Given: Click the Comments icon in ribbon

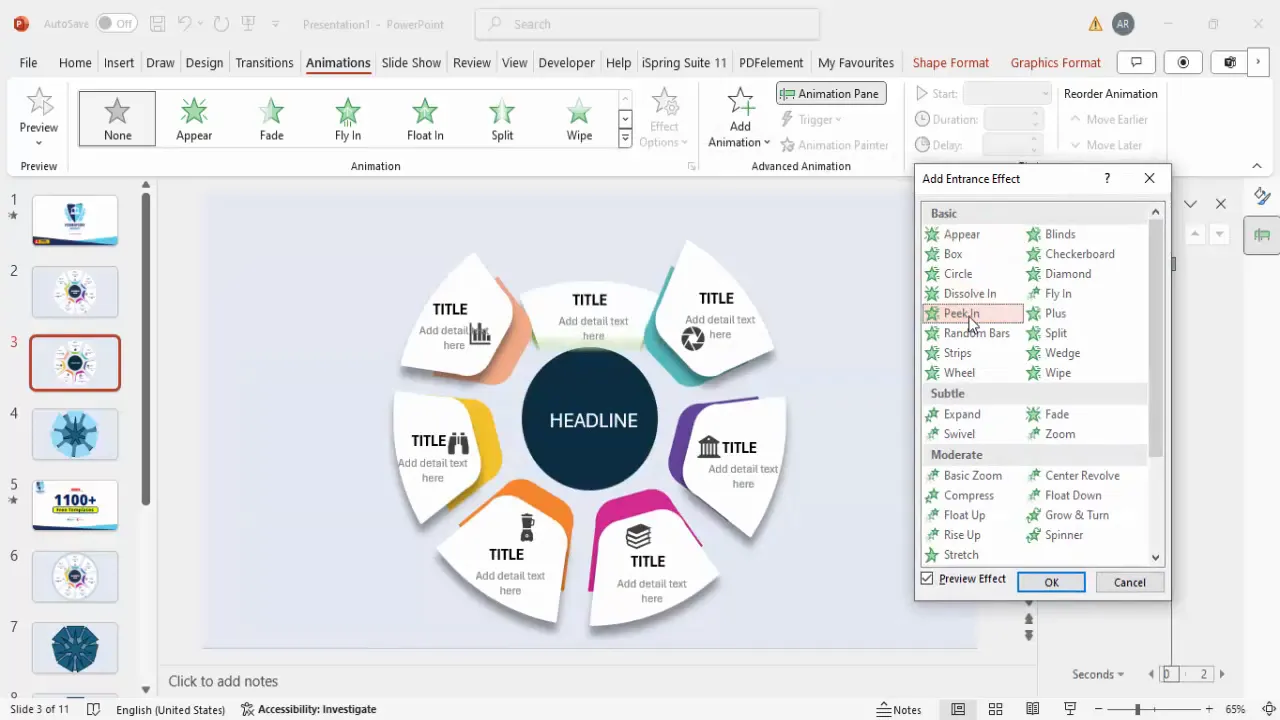Looking at the screenshot, I should [x=1136, y=62].
